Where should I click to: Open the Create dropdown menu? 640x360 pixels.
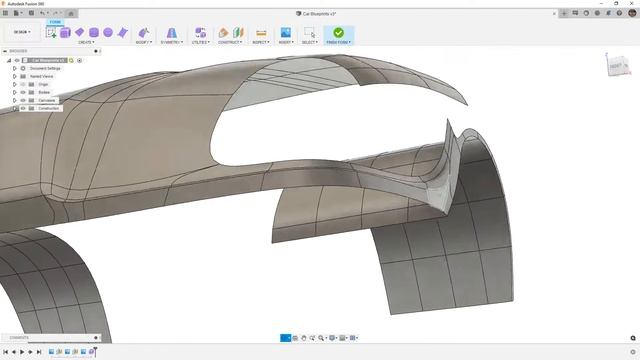86,42
